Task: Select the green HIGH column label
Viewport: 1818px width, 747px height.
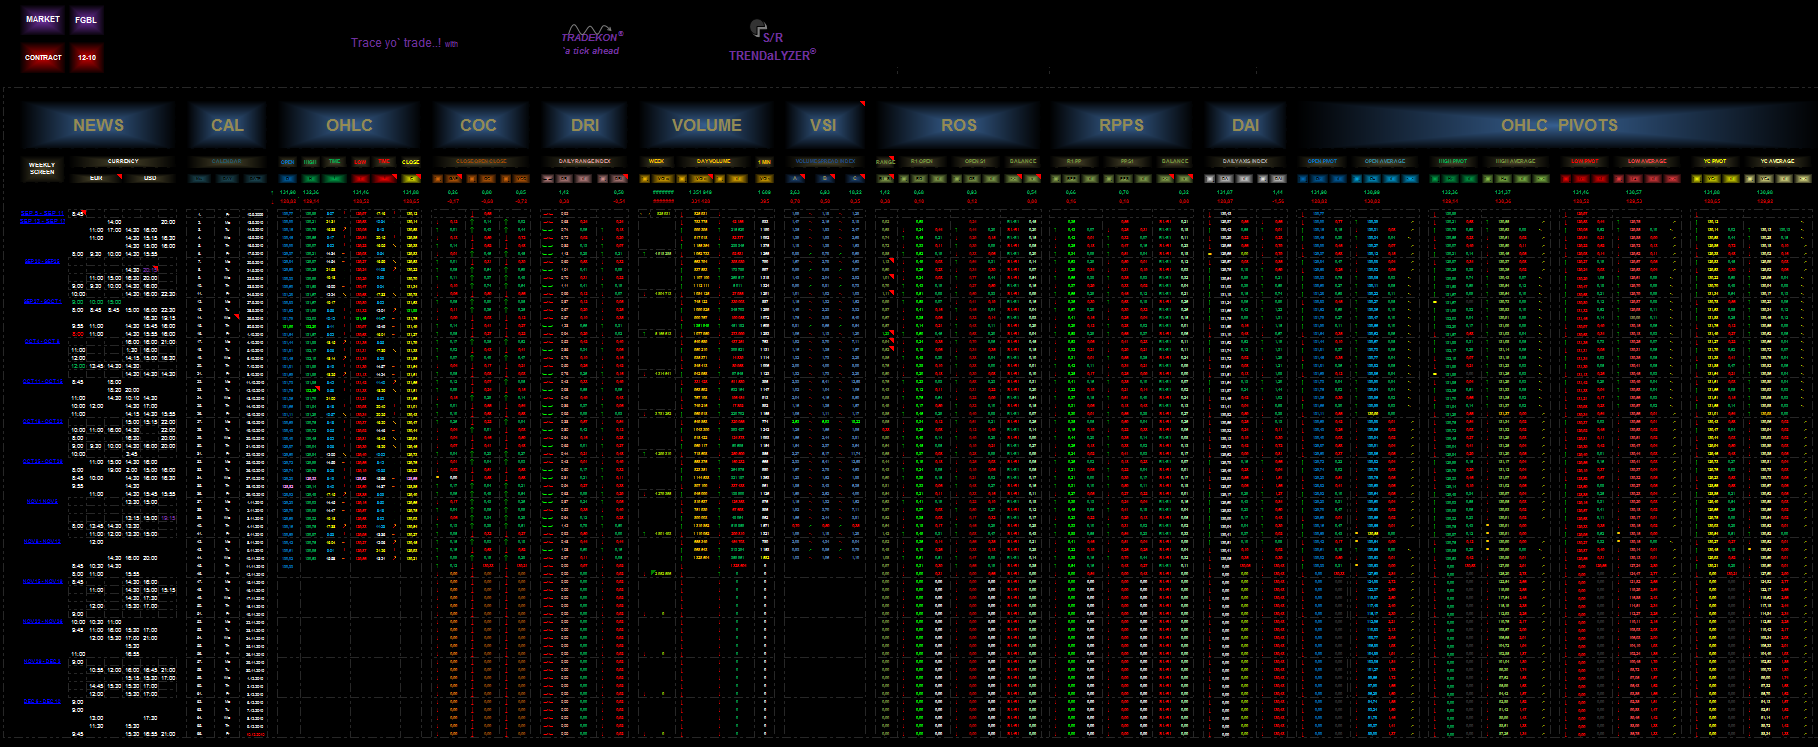Action: coord(310,161)
